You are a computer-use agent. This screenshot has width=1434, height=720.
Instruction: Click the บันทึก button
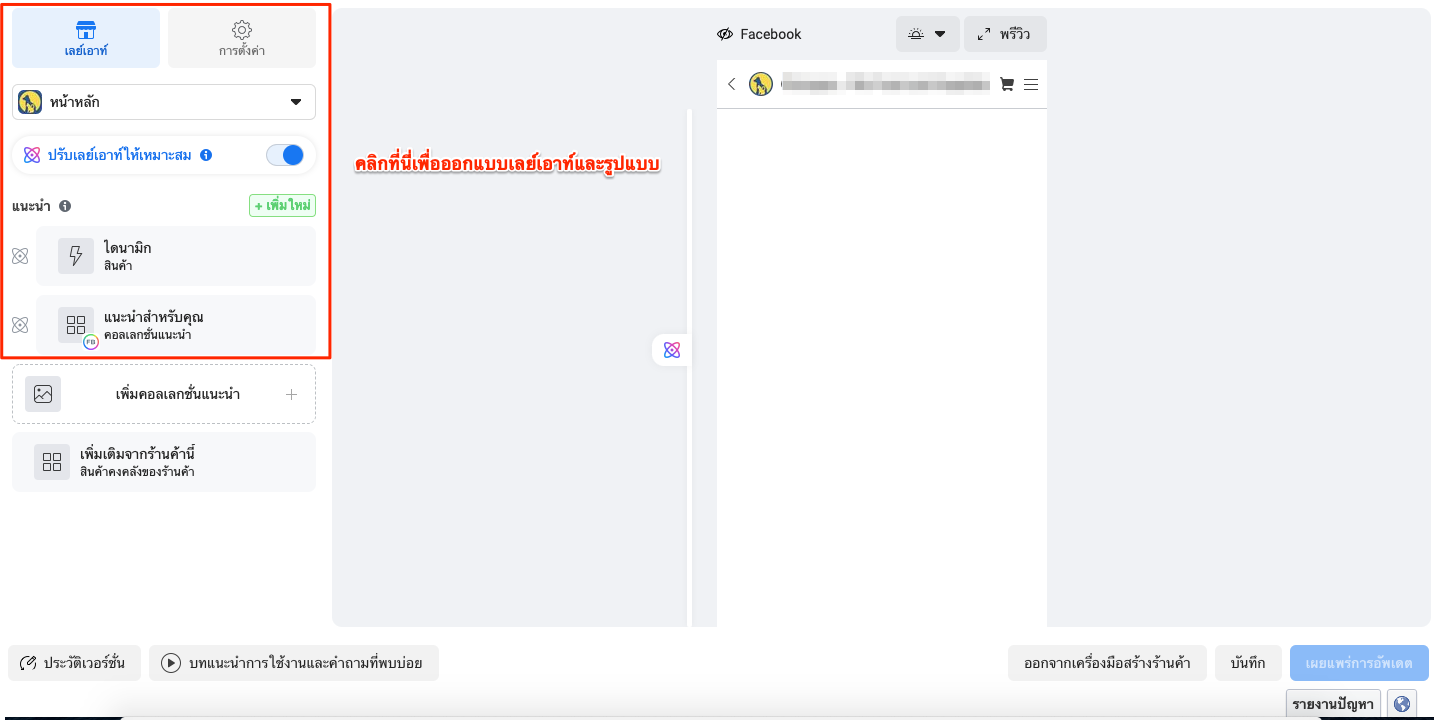point(1249,663)
